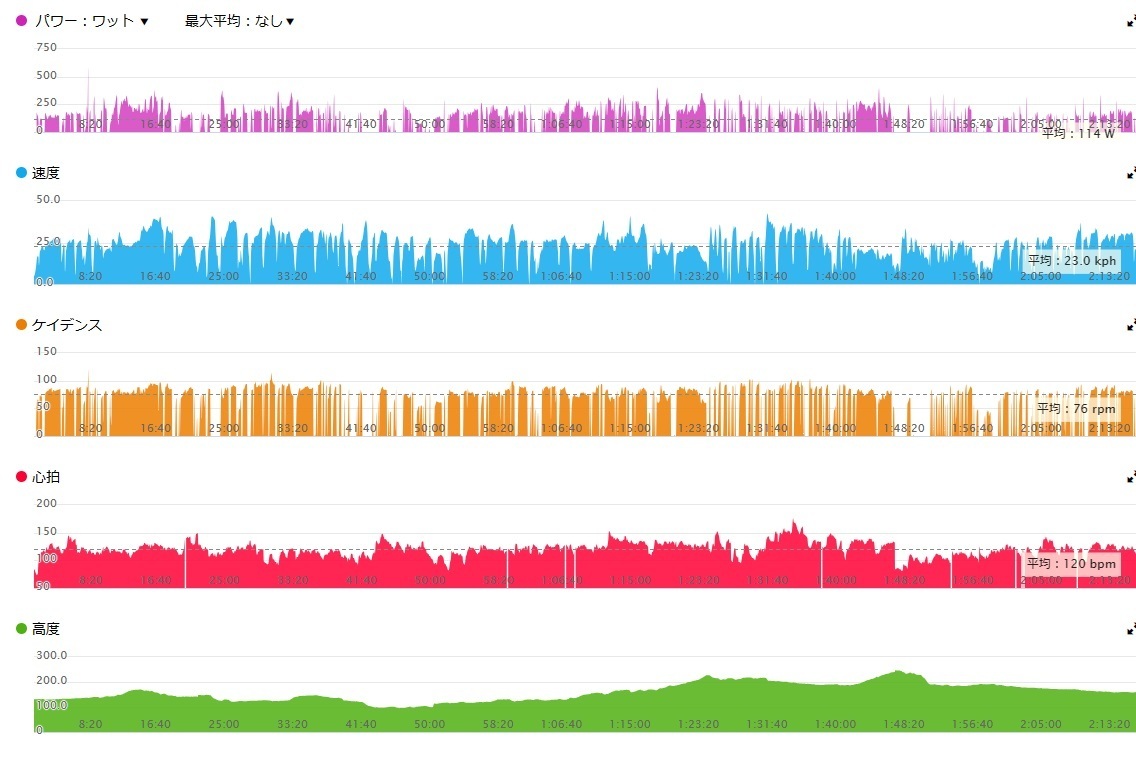Expand the power chart to fullscreen
The height and width of the screenshot is (758, 1136).
[x=1131, y=21]
